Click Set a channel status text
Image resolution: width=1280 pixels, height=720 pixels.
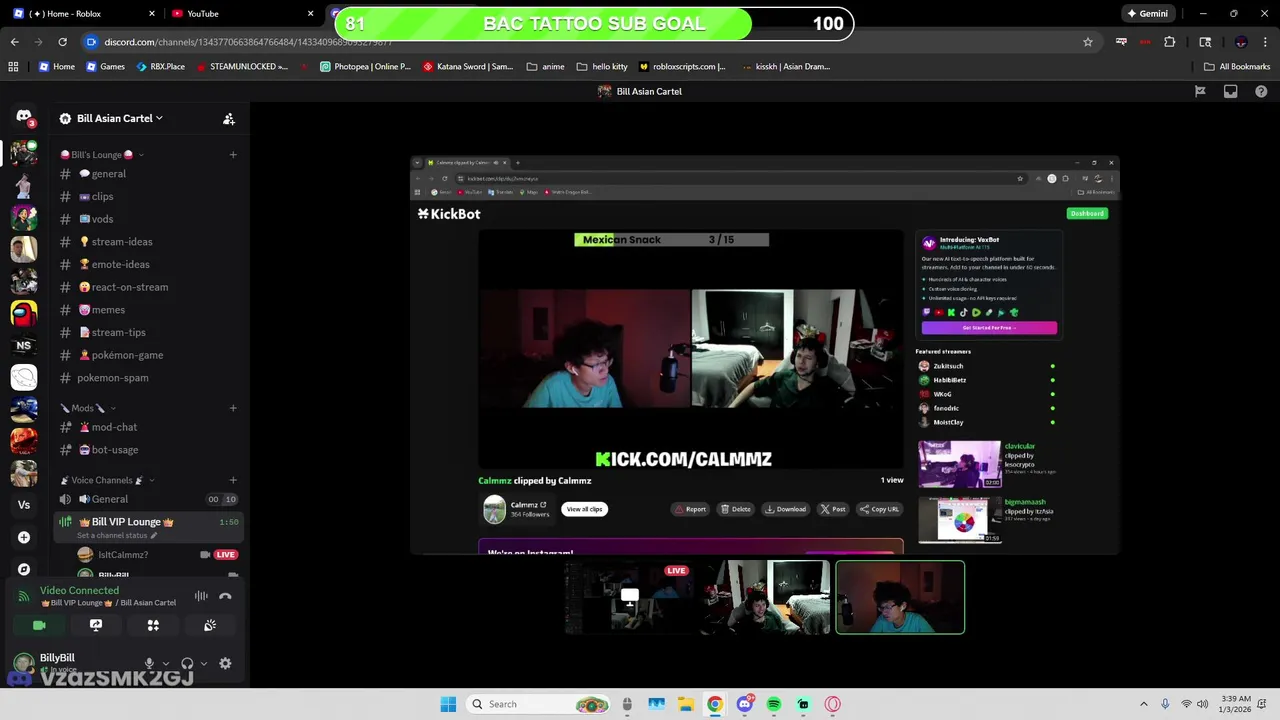(117, 536)
